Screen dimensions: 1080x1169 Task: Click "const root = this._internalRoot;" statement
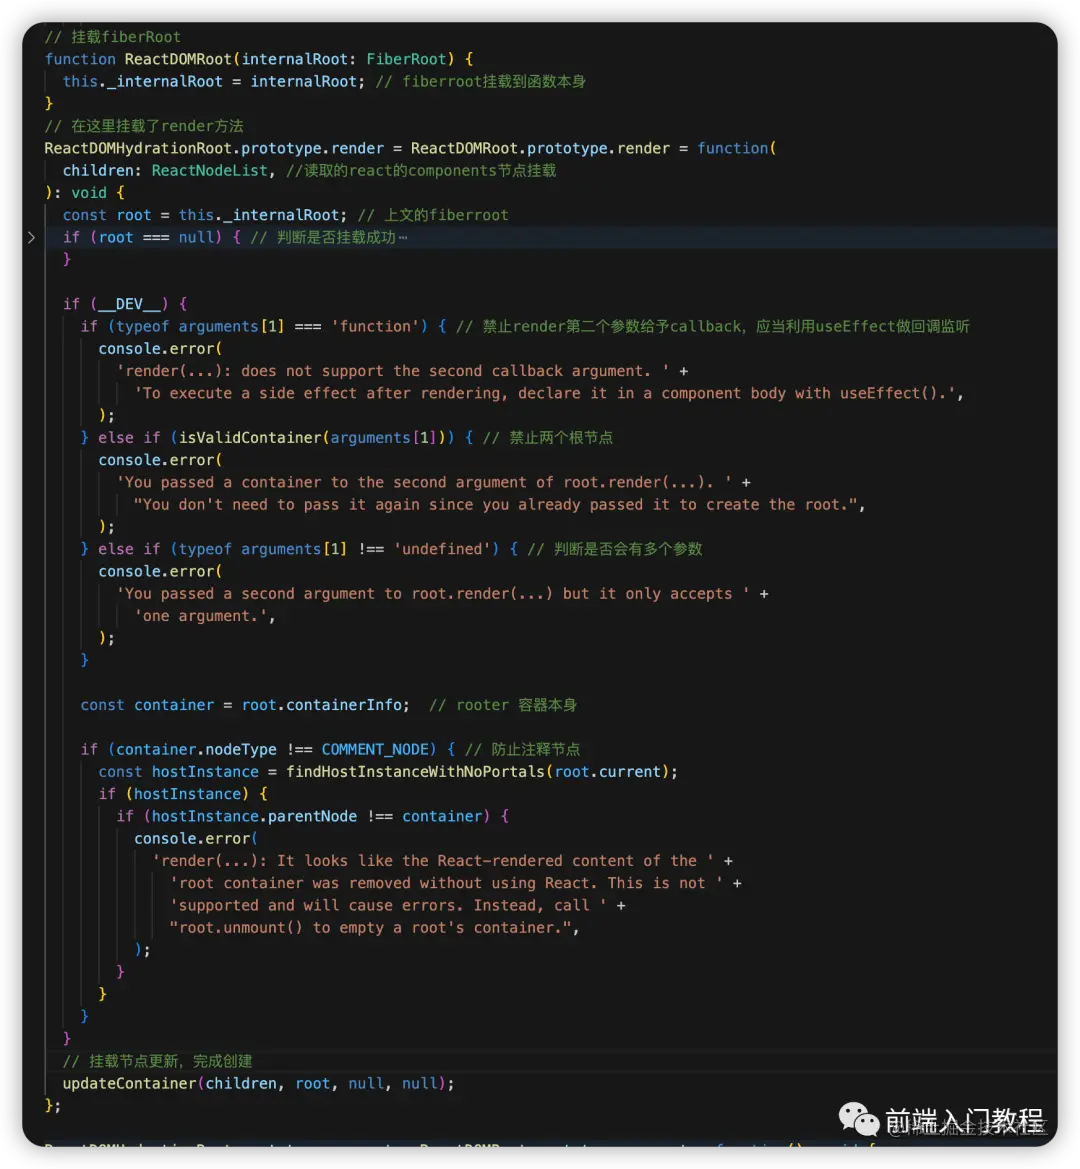[205, 215]
